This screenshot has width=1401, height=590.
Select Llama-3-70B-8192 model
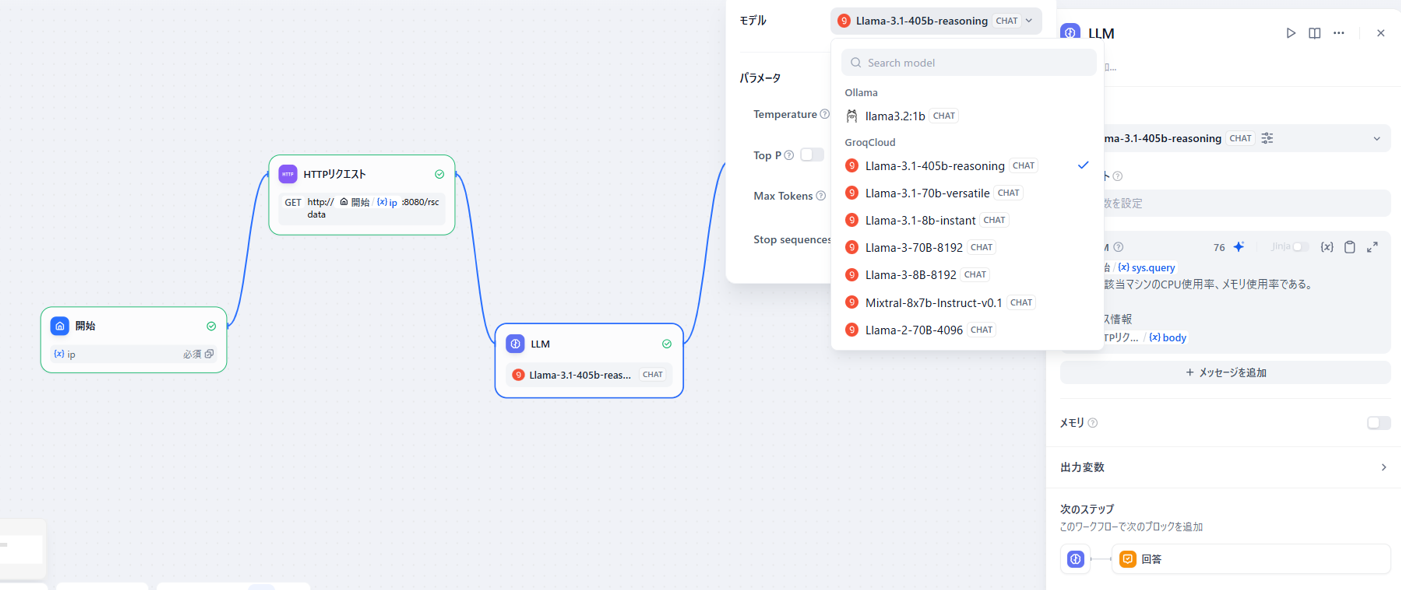[968, 247]
